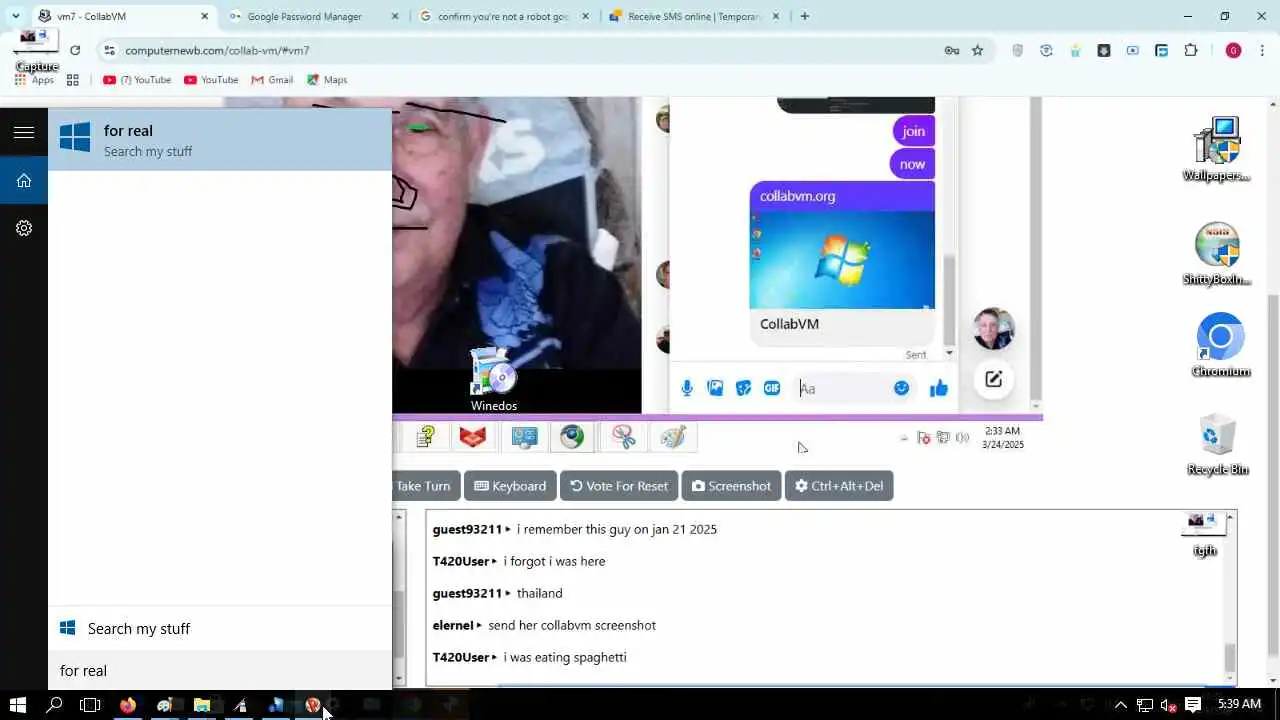1280x720 pixels.
Task: Click the chat message 'i was eating spaghetti'
Action: [x=565, y=657]
